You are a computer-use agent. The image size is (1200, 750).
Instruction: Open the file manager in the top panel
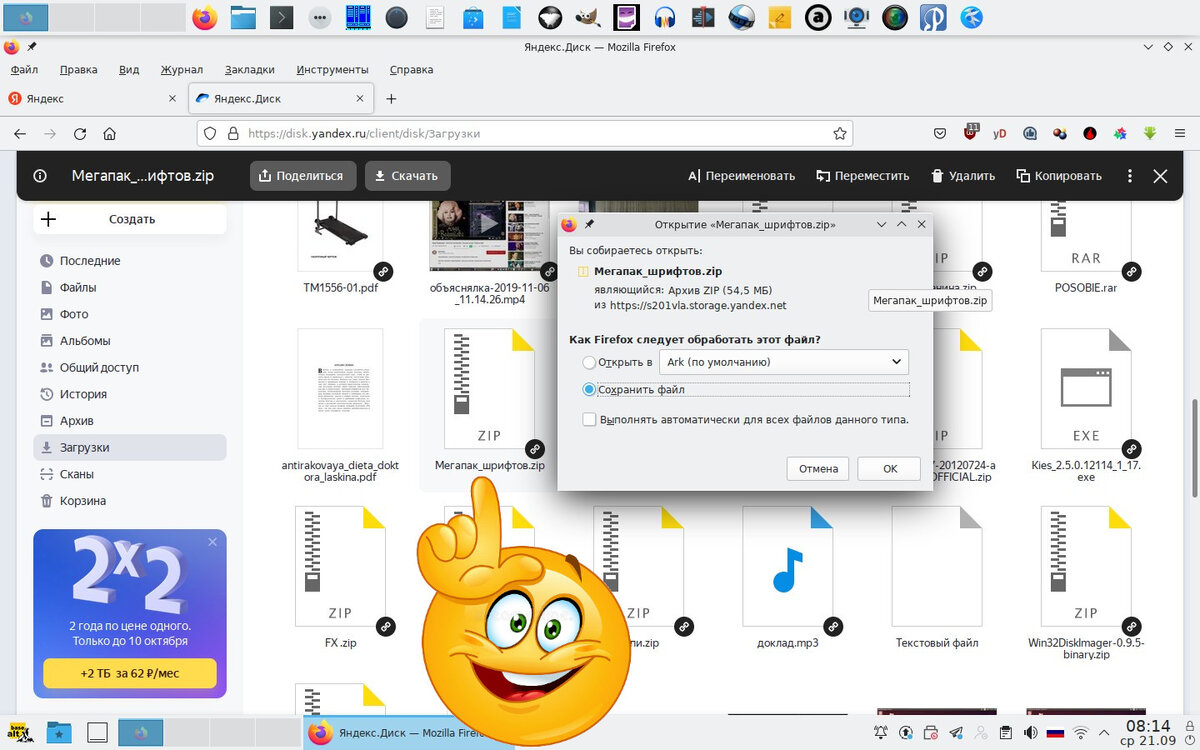pos(243,17)
